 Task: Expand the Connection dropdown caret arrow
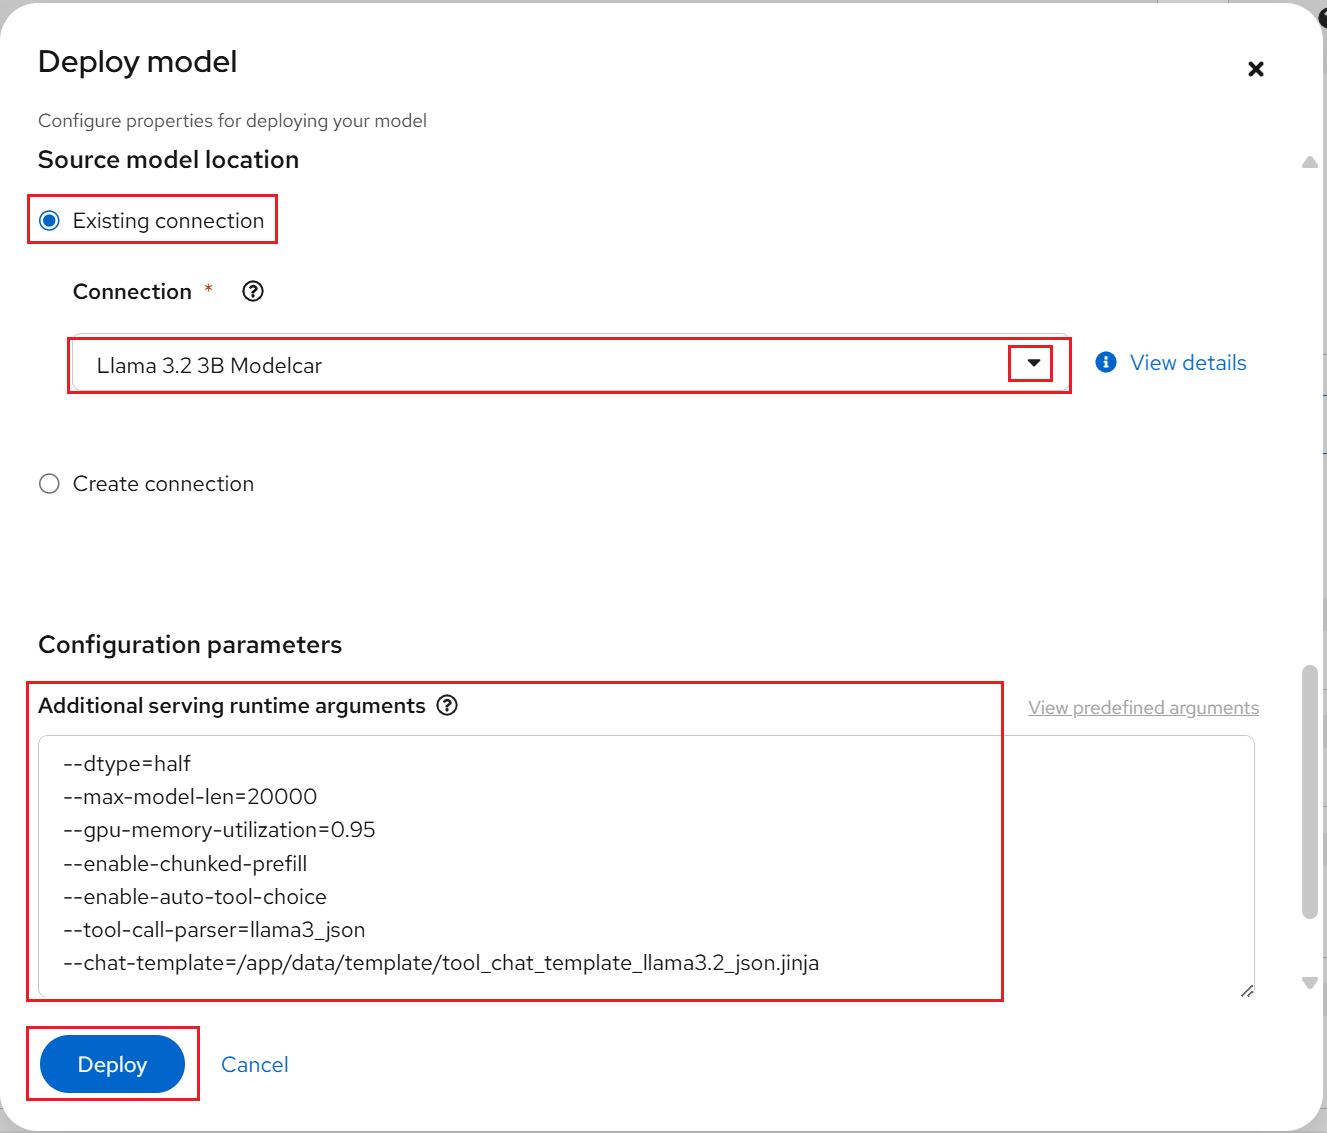[x=1033, y=363]
